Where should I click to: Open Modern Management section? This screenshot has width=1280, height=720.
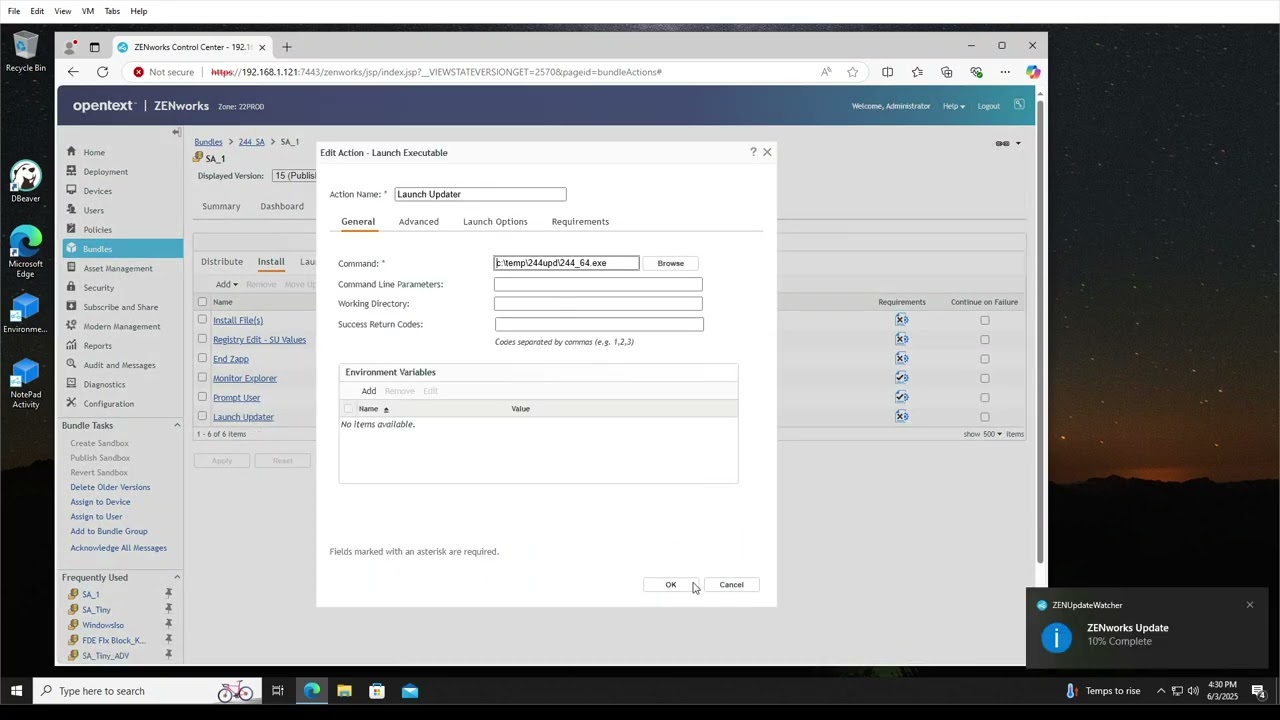pyautogui.click(x=121, y=326)
